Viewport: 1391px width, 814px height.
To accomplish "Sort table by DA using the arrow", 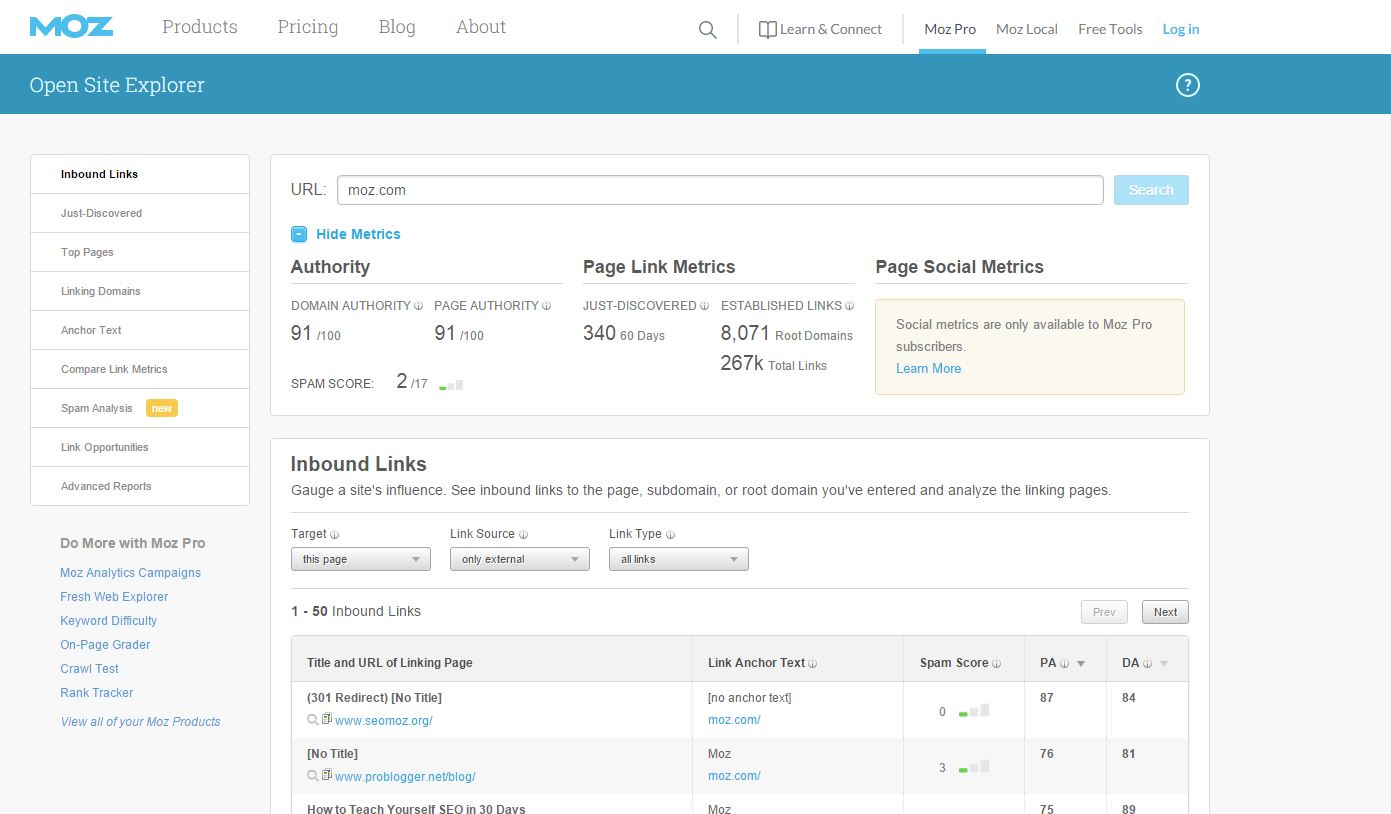I will 1164,664.
